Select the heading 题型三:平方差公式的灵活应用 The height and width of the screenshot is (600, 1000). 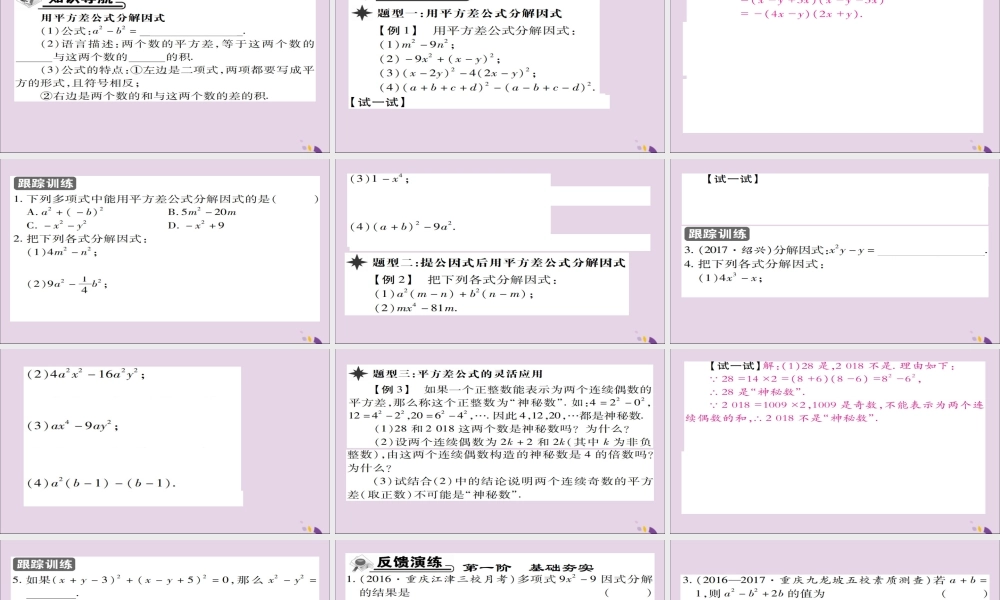tap(457, 374)
